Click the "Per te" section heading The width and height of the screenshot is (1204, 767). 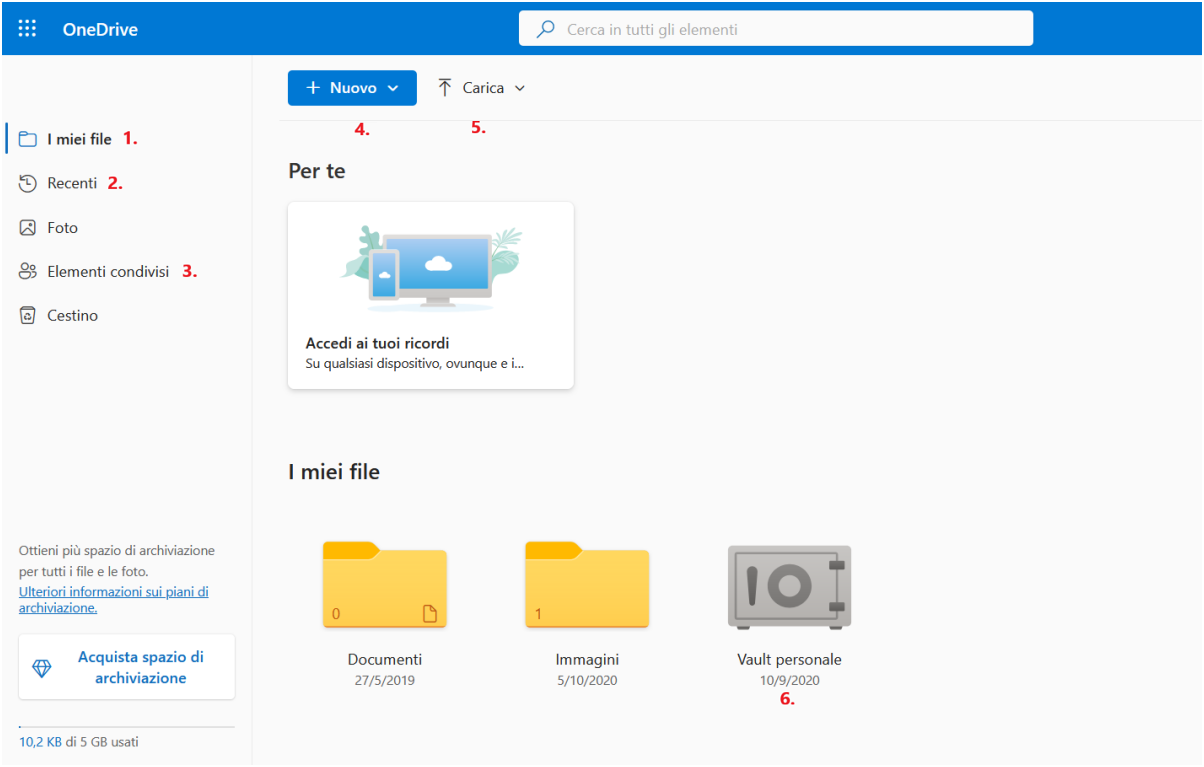pyautogui.click(x=317, y=171)
